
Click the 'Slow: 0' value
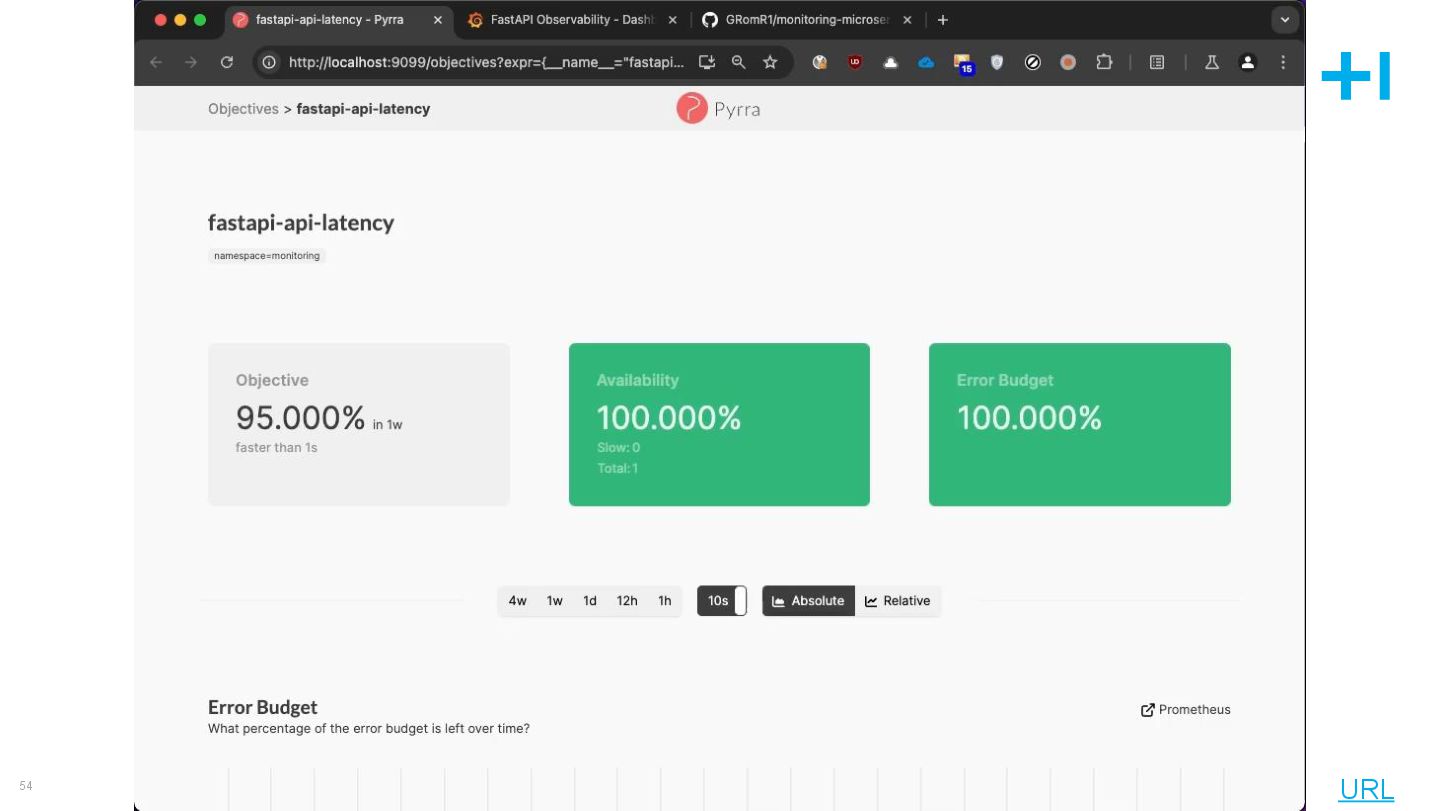tap(618, 448)
